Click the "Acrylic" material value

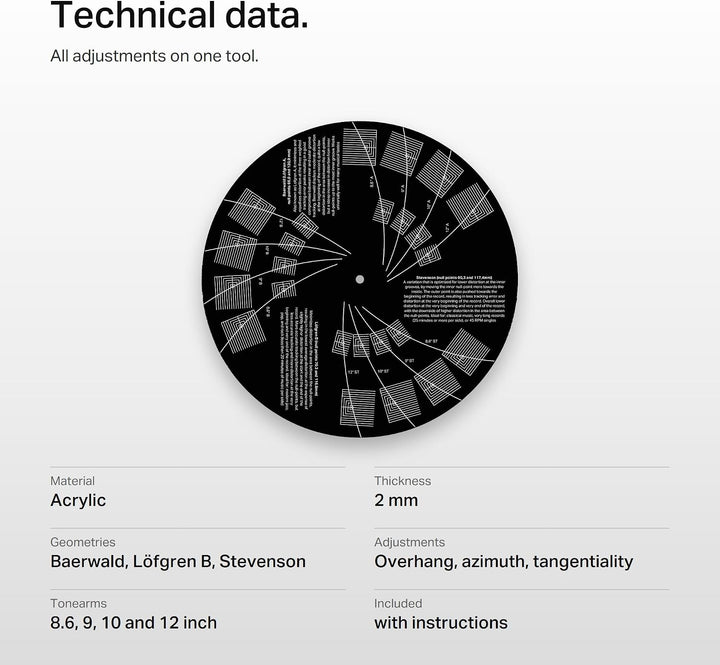78,500
